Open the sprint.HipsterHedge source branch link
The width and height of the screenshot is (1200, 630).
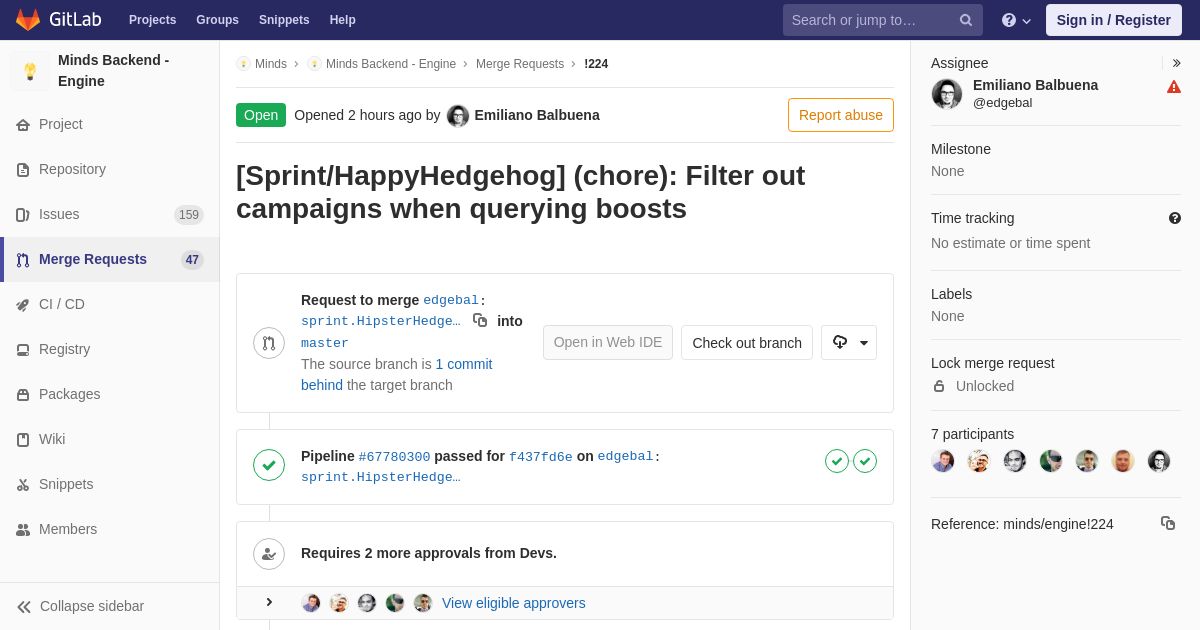pos(381,321)
